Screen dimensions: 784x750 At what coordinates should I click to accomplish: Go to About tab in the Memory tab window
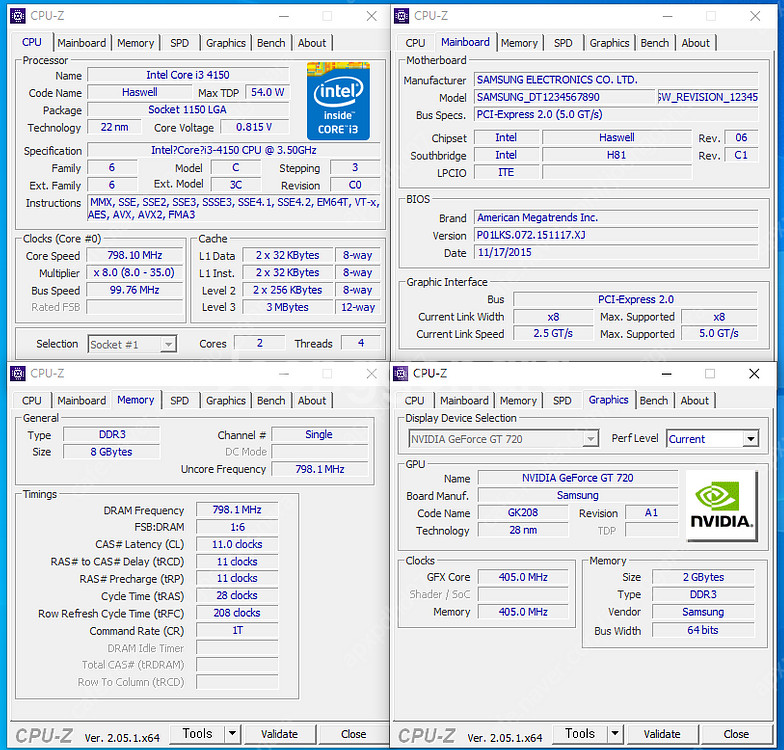point(312,400)
